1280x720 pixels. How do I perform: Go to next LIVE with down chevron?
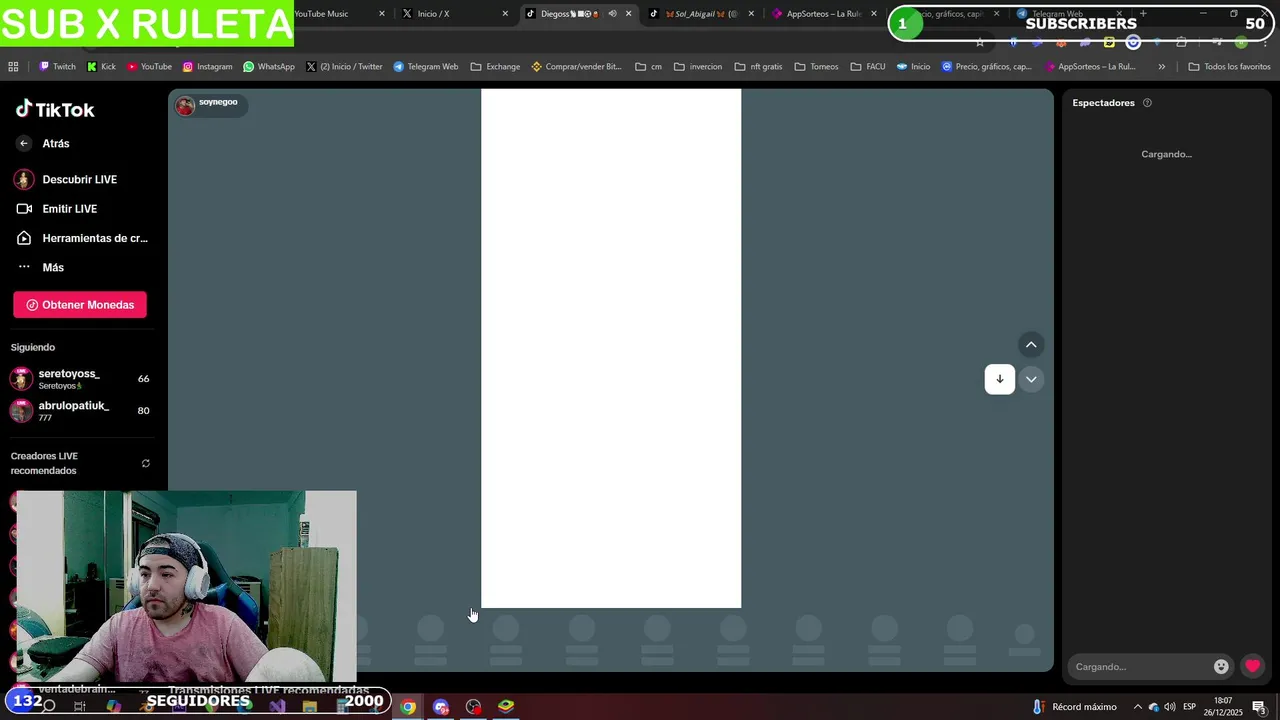coord(1031,379)
